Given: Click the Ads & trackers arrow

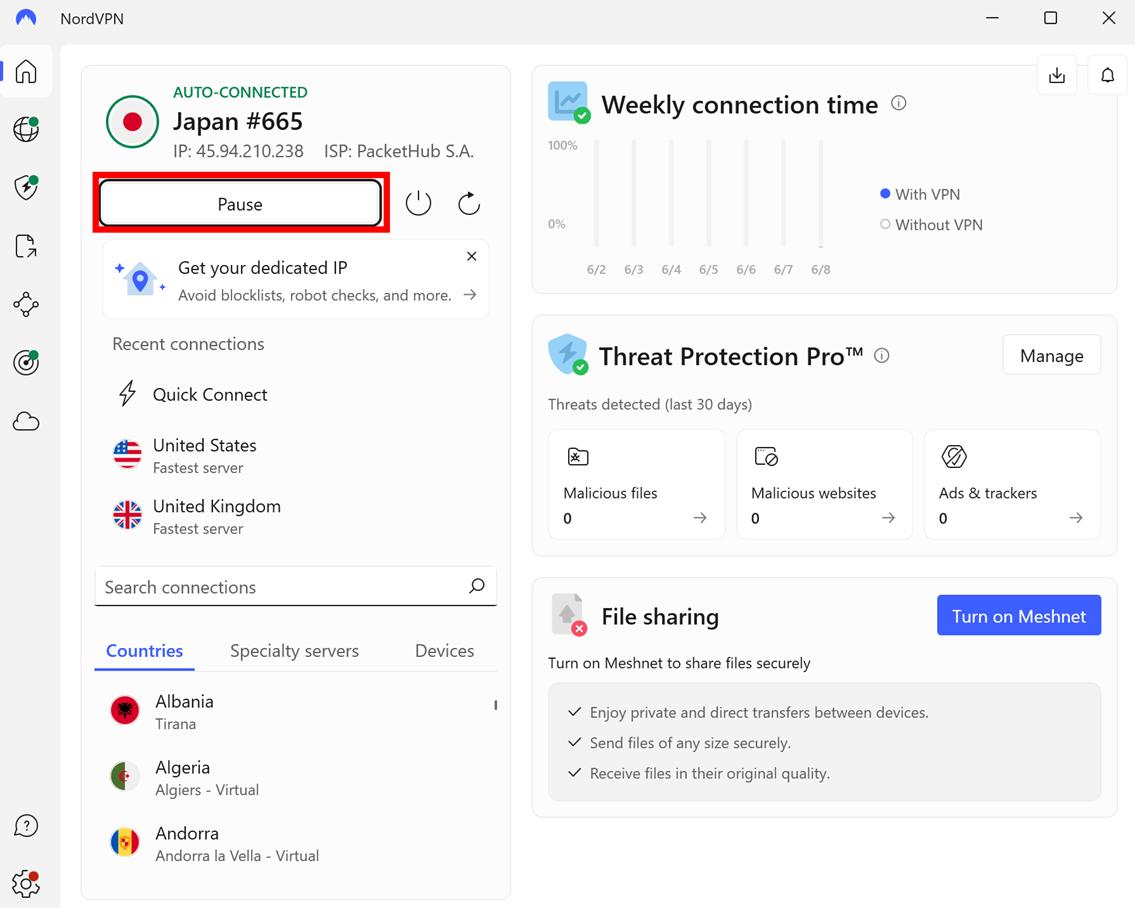Looking at the screenshot, I should pos(1076,517).
